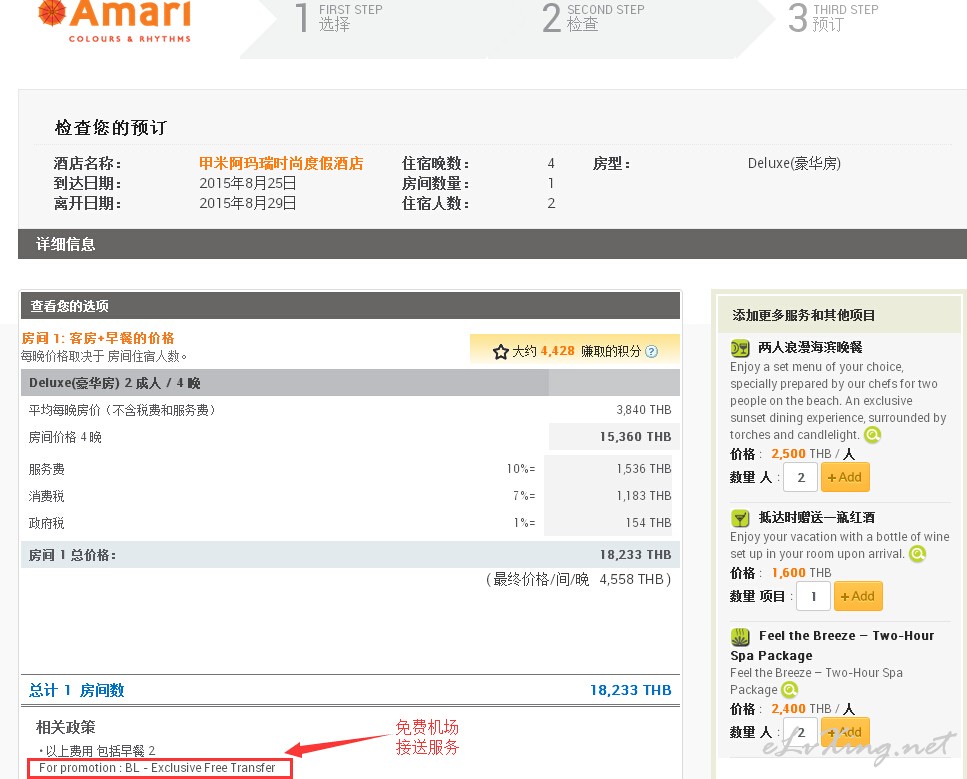Add the Two-Hour Spa Package
Viewport: 967px width, 779px height.
coord(845,732)
